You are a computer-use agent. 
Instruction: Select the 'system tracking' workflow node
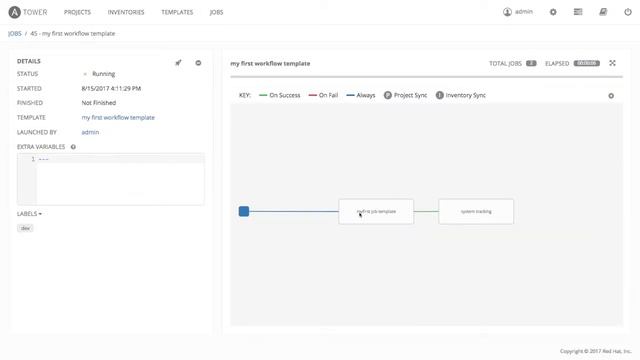click(x=476, y=211)
